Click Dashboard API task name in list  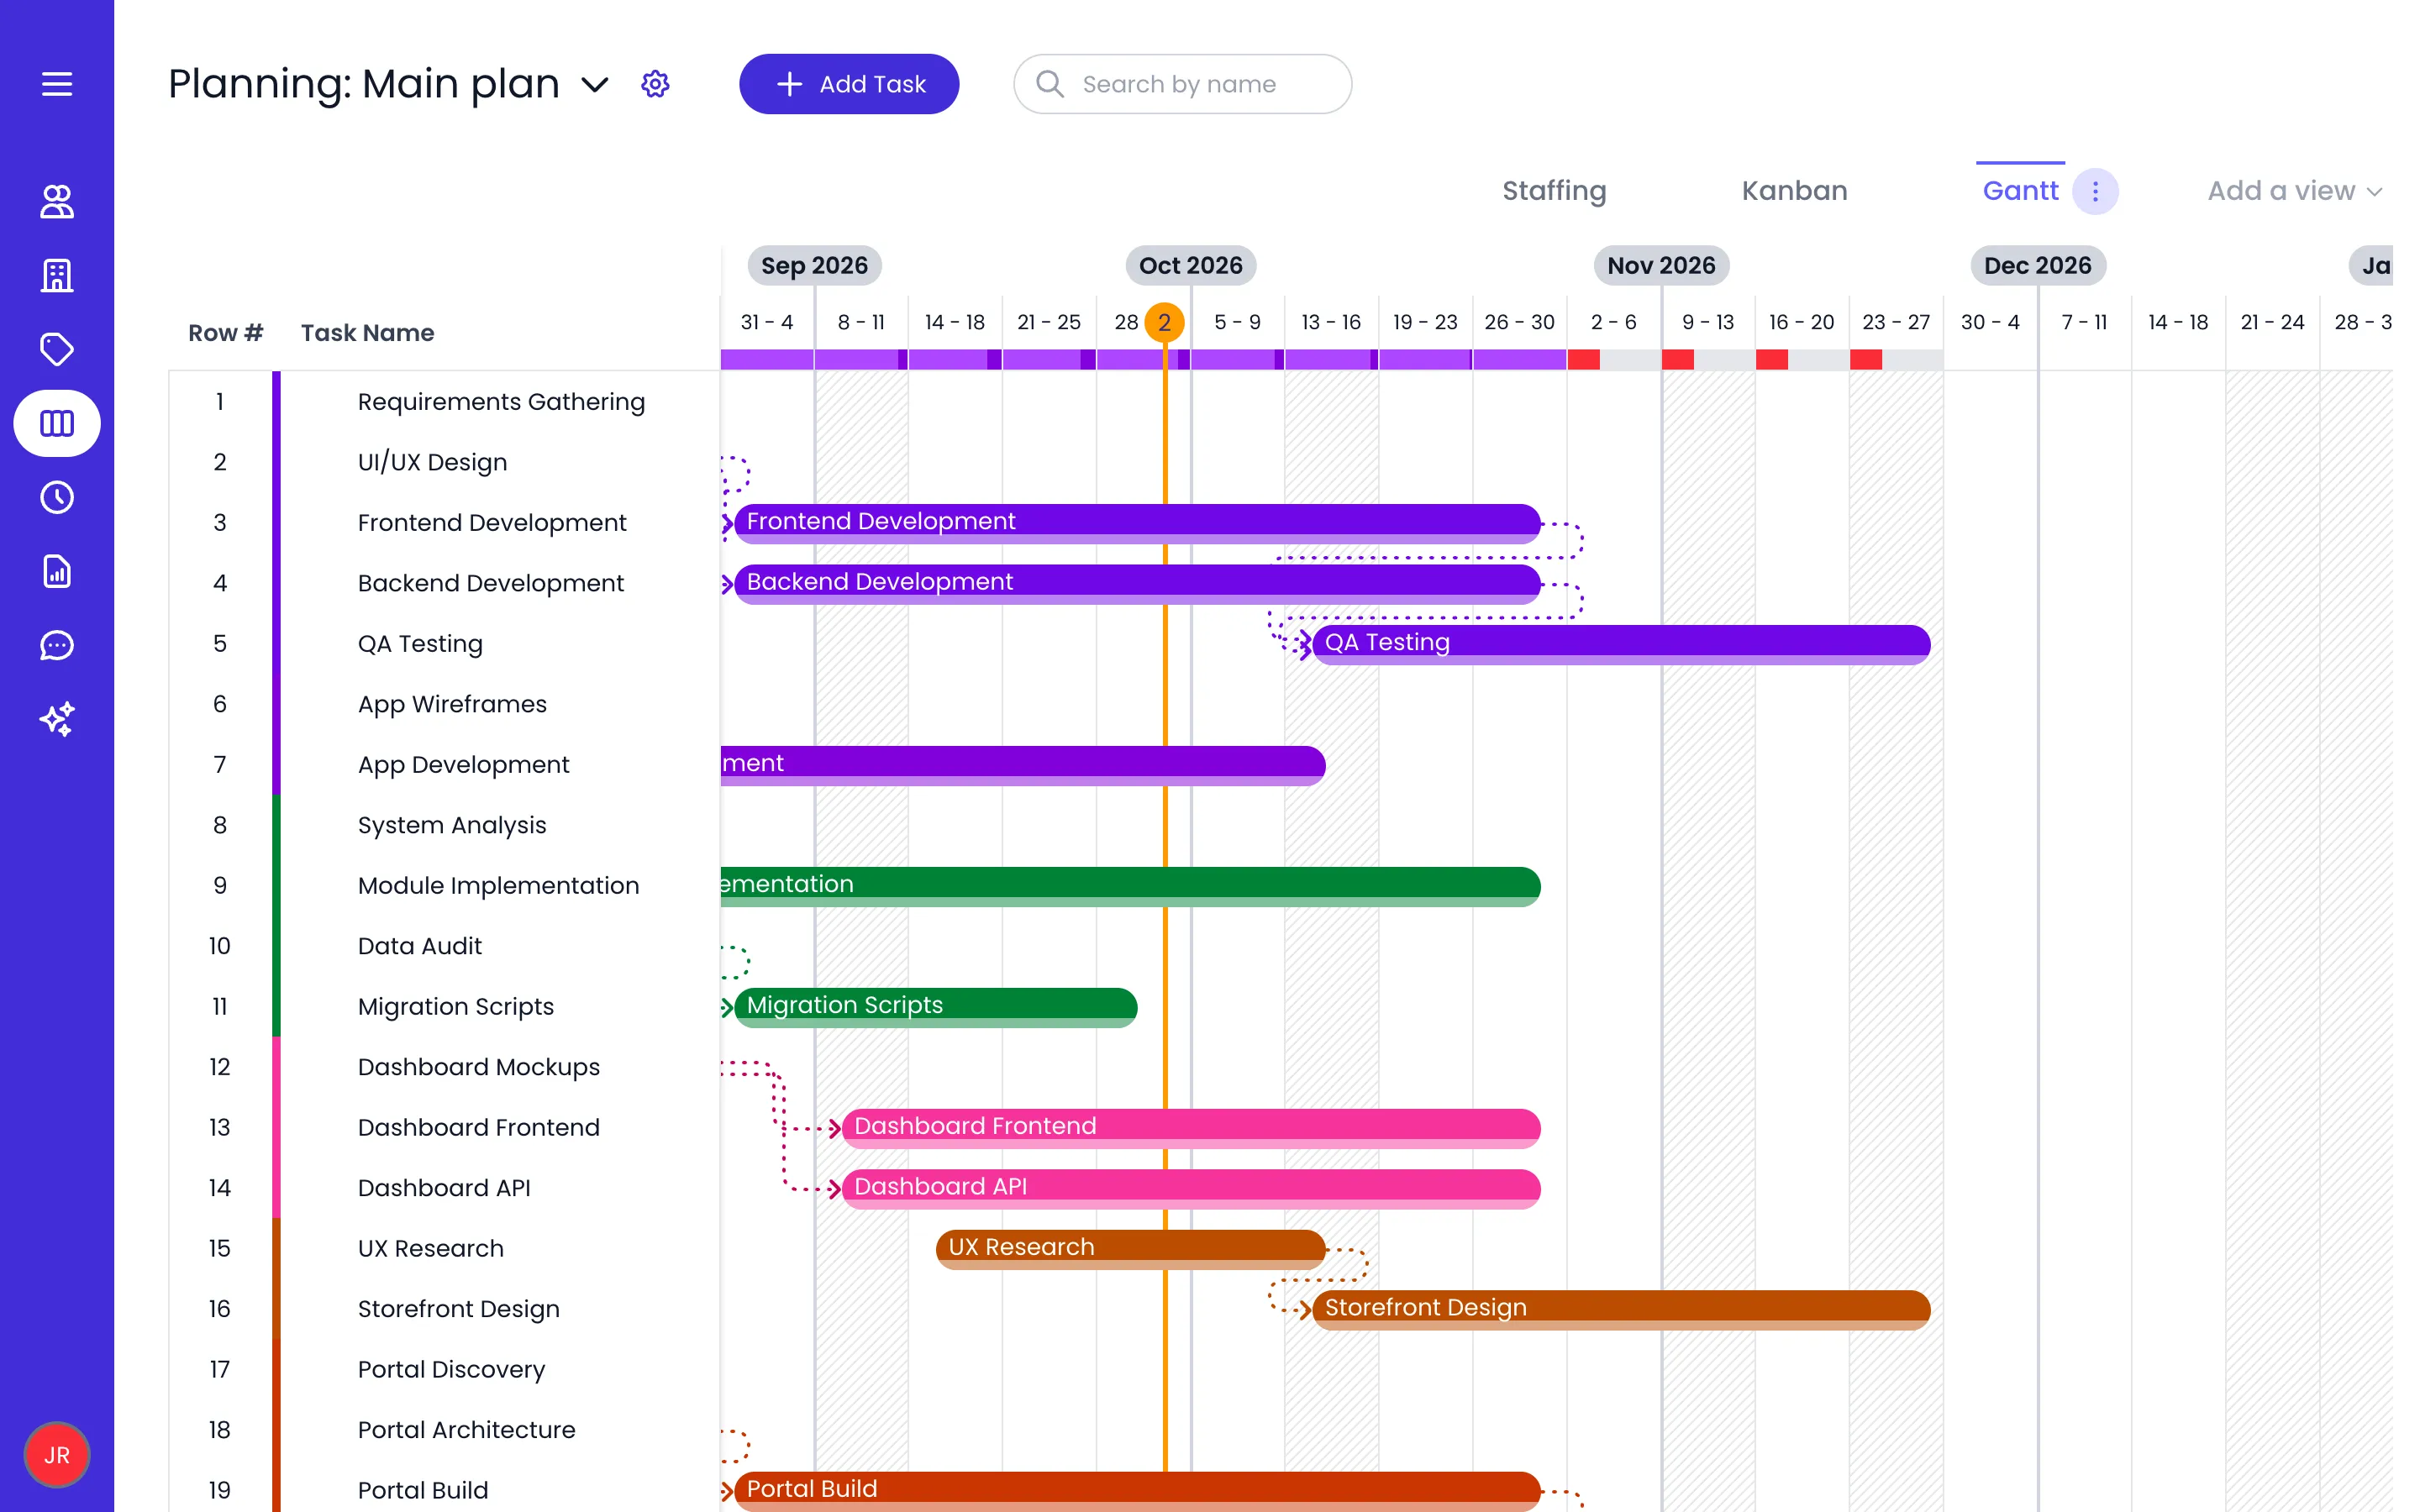(444, 1188)
